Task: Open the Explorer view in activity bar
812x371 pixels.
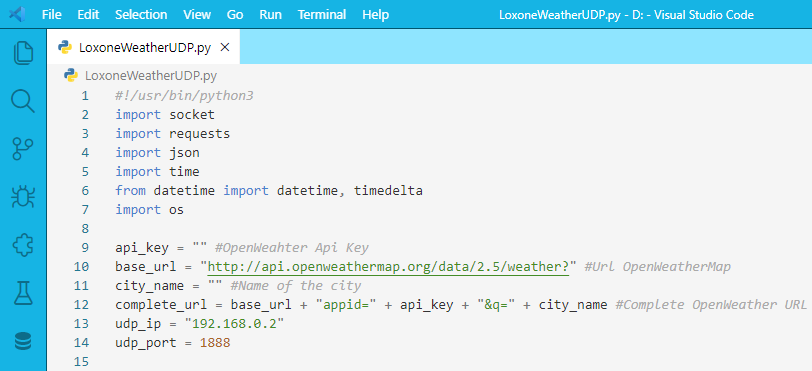Action: tap(23, 53)
